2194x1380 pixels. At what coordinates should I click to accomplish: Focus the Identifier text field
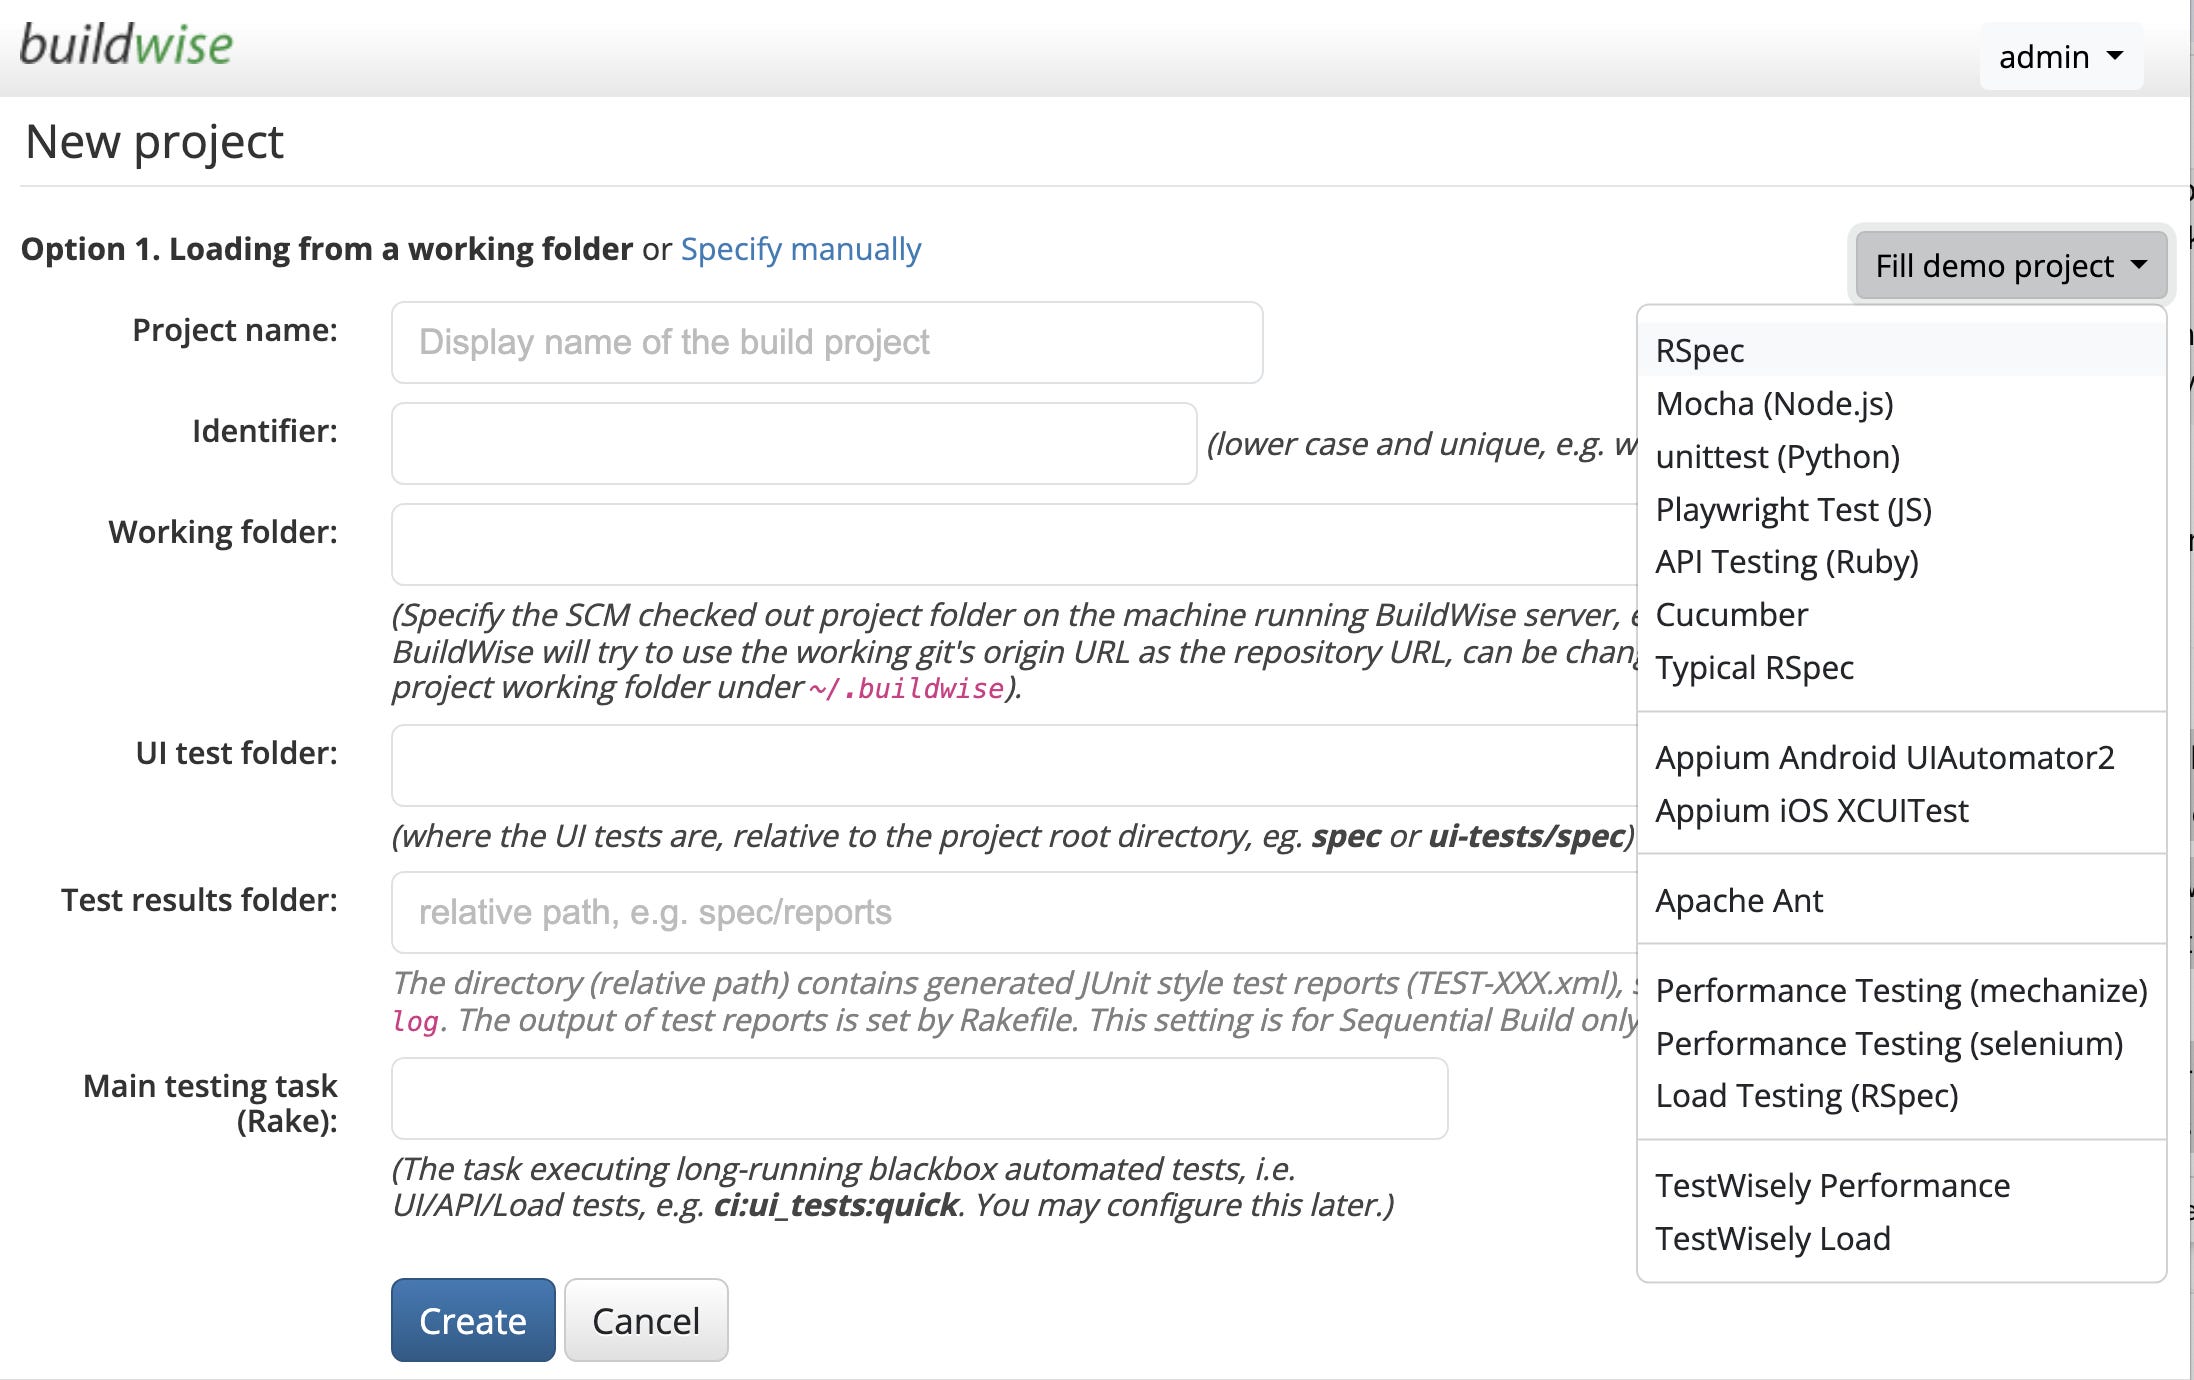(x=793, y=444)
